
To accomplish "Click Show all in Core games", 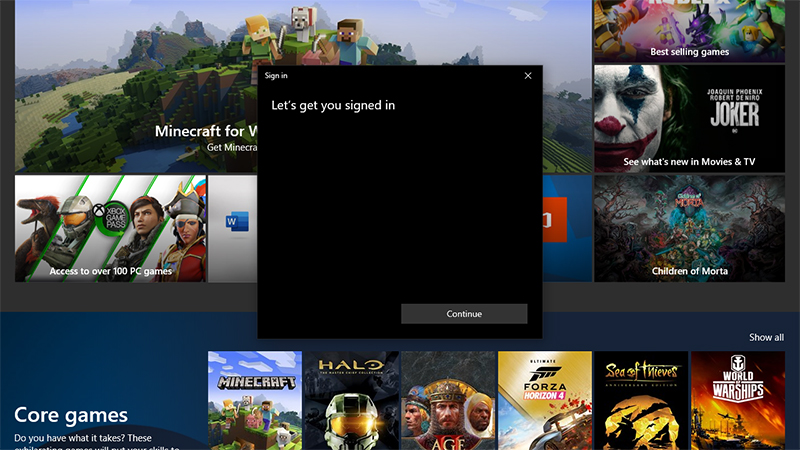I will click(766, 337).
